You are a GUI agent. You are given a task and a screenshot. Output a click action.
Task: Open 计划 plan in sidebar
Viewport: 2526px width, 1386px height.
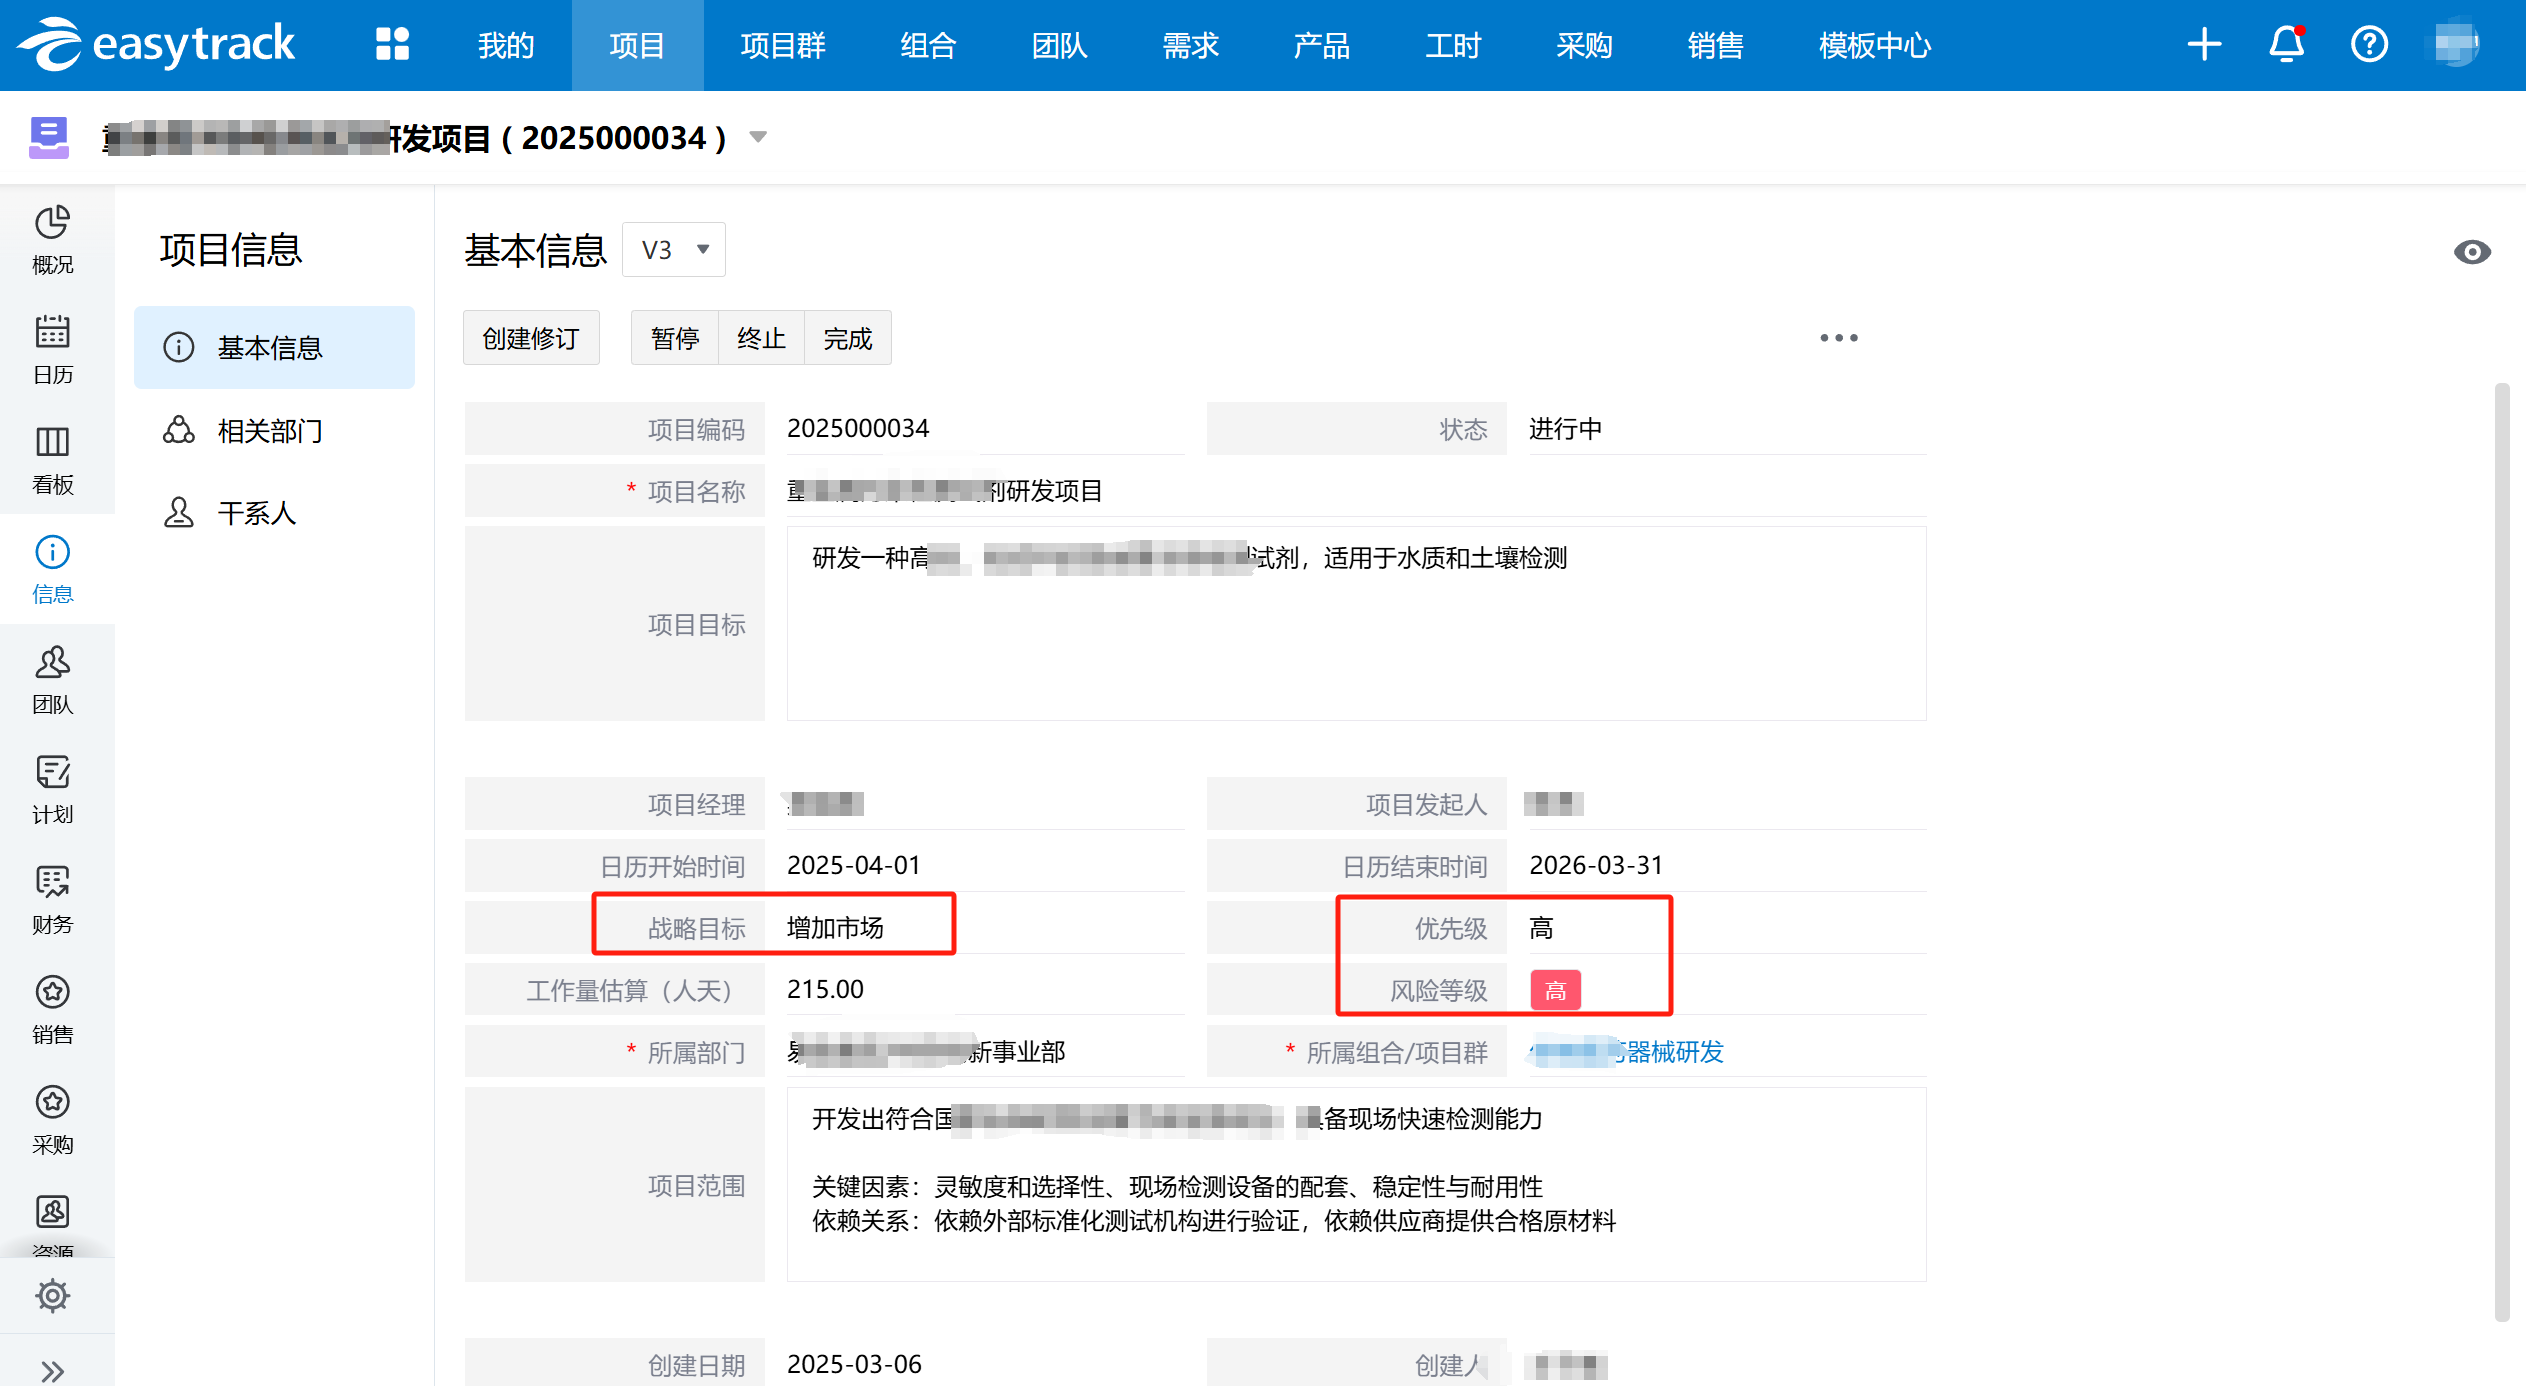pyautogui.click(x=53, y=790)
